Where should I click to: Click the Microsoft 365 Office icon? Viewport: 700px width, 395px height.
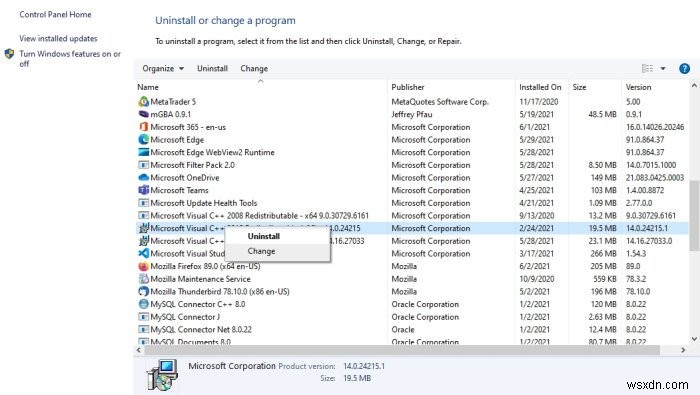click(x=143, y=127)
